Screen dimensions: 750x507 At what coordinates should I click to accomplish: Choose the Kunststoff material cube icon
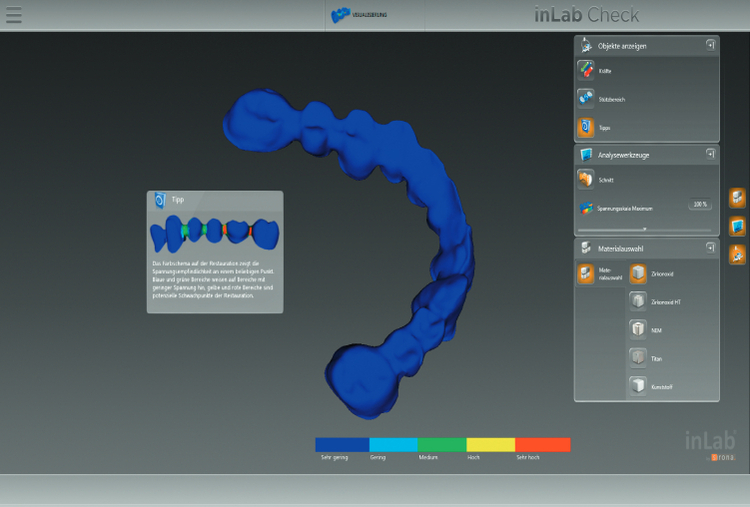pos(637,385)
